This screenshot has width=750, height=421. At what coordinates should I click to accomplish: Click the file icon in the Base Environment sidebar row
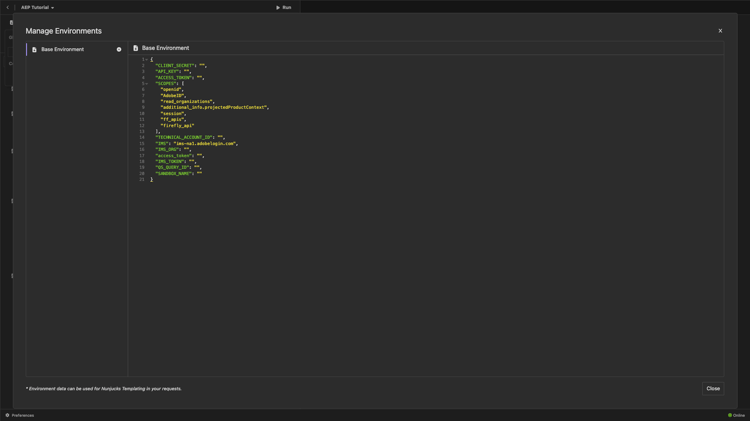tap(34, 49)
